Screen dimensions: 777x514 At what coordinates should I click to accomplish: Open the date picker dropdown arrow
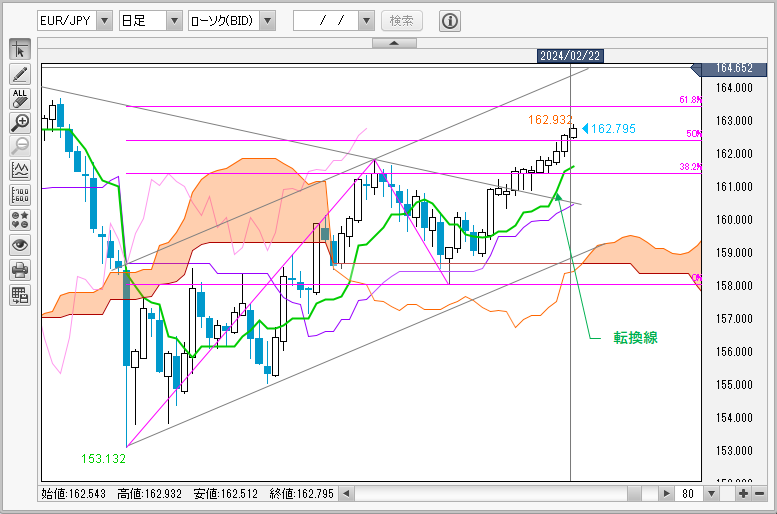366,21
